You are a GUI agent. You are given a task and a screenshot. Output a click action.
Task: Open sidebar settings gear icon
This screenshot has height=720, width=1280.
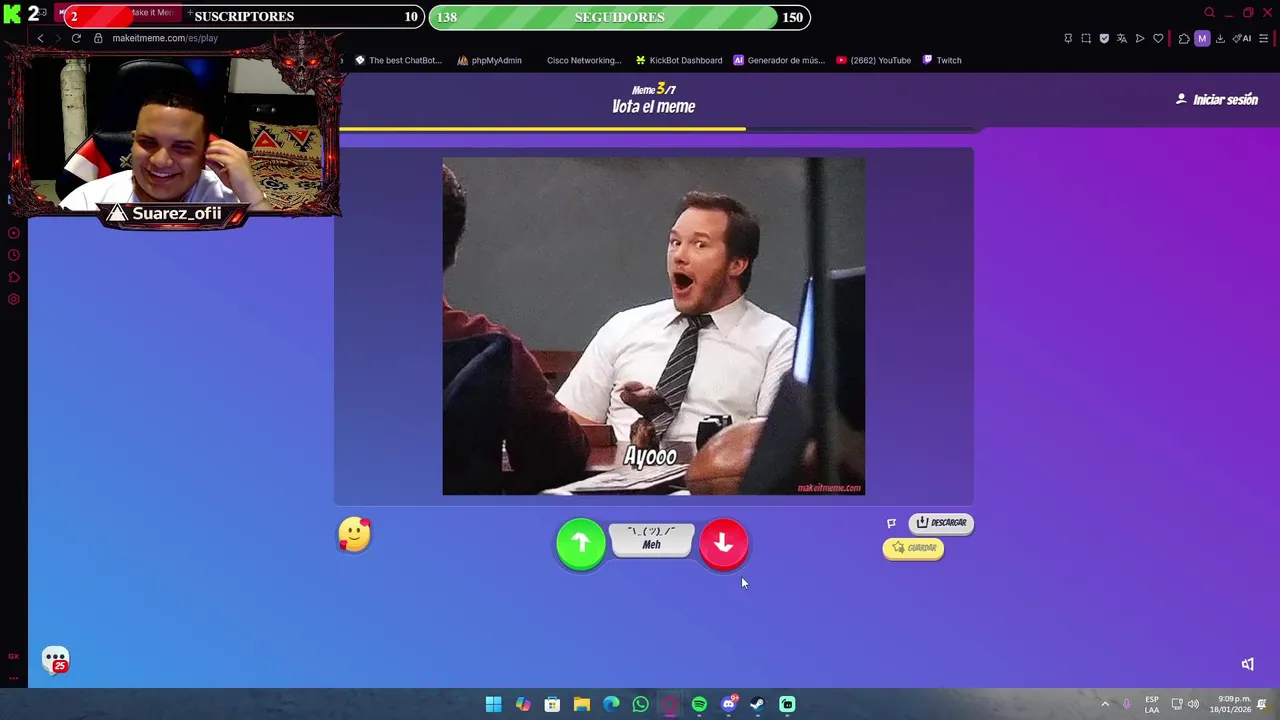point(13,299)
